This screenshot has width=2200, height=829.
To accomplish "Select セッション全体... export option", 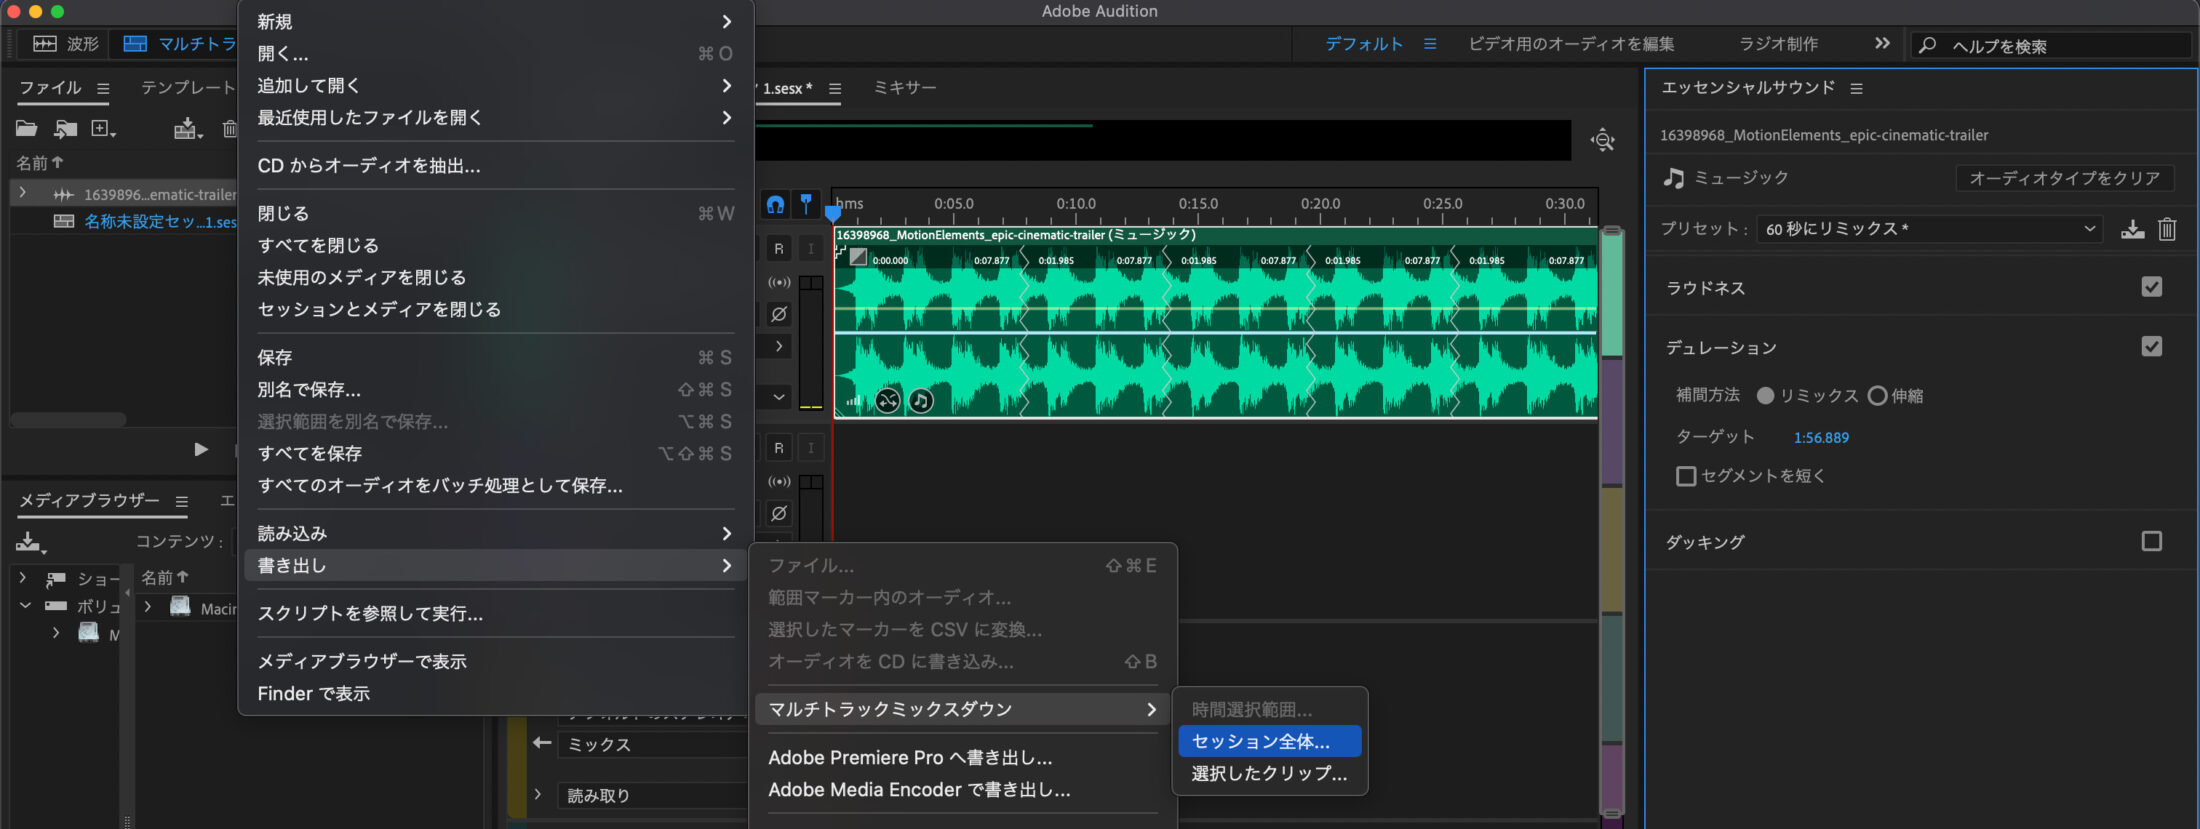I will coord(1269,742).
